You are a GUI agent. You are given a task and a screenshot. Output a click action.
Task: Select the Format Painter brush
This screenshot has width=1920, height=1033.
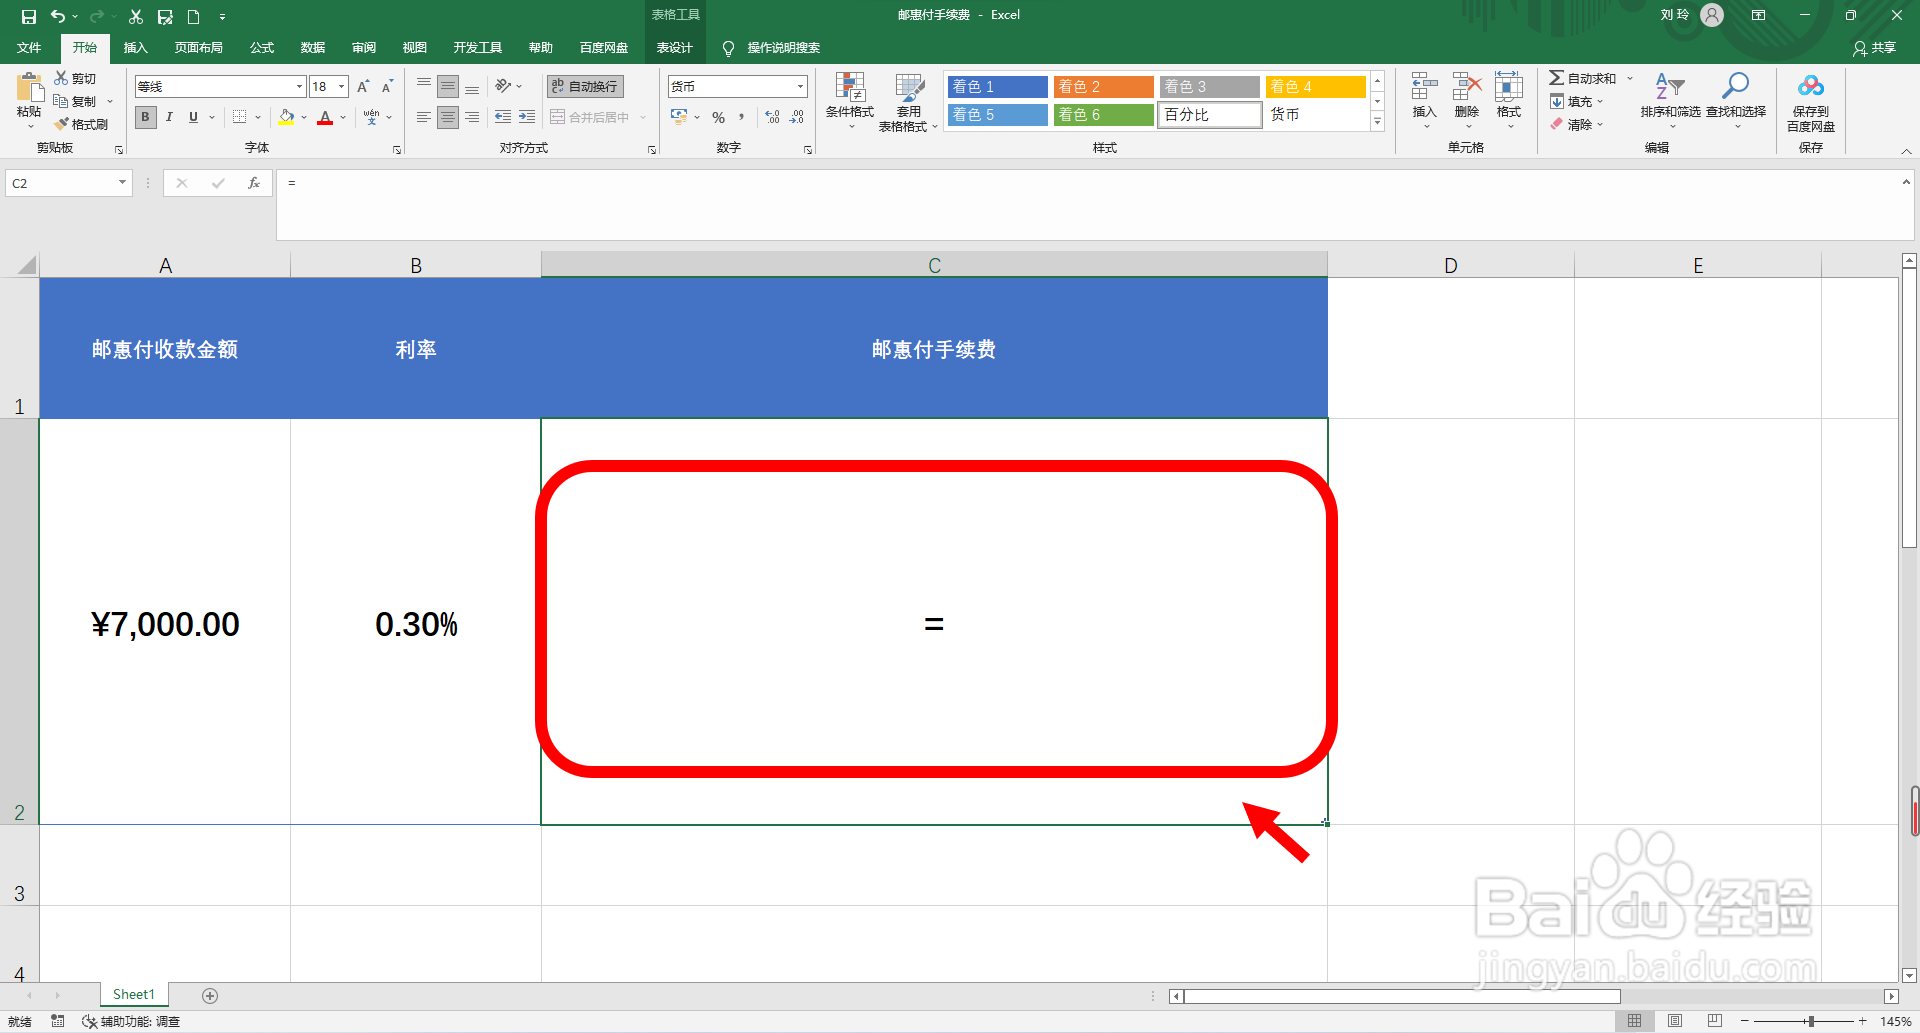click(81, 124)
